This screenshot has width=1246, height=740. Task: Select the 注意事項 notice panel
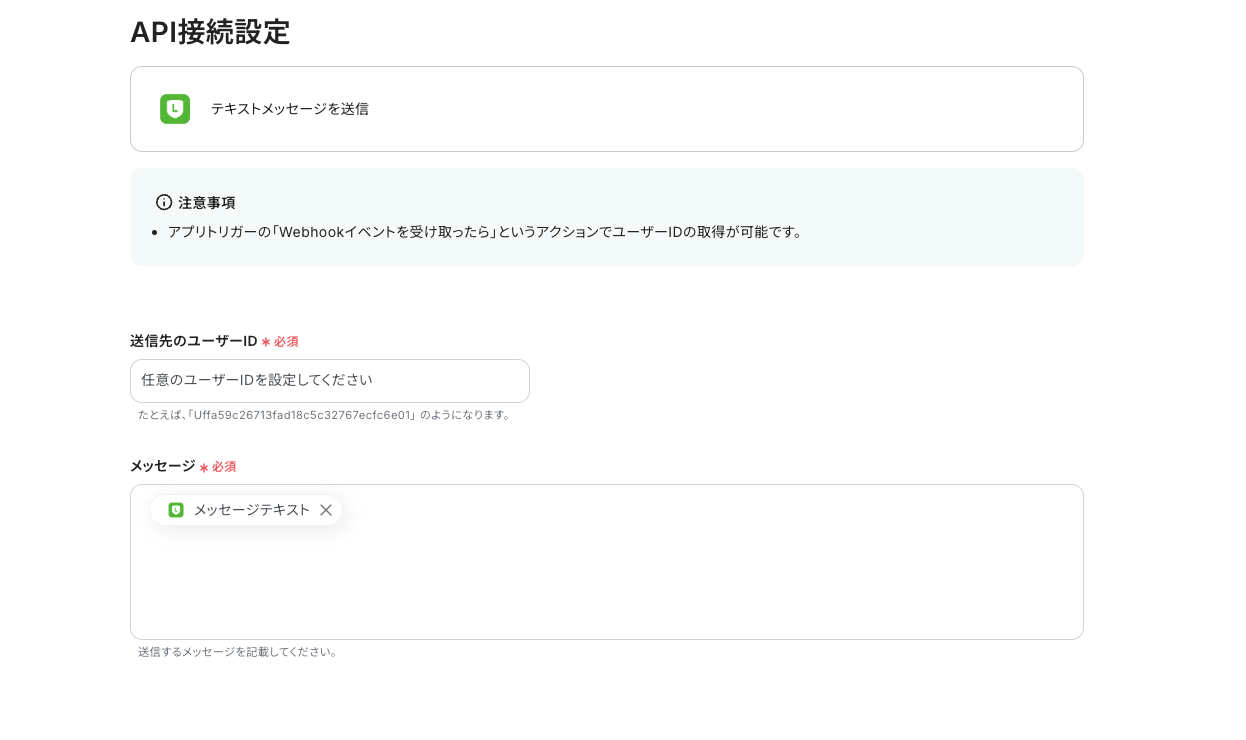607,216
